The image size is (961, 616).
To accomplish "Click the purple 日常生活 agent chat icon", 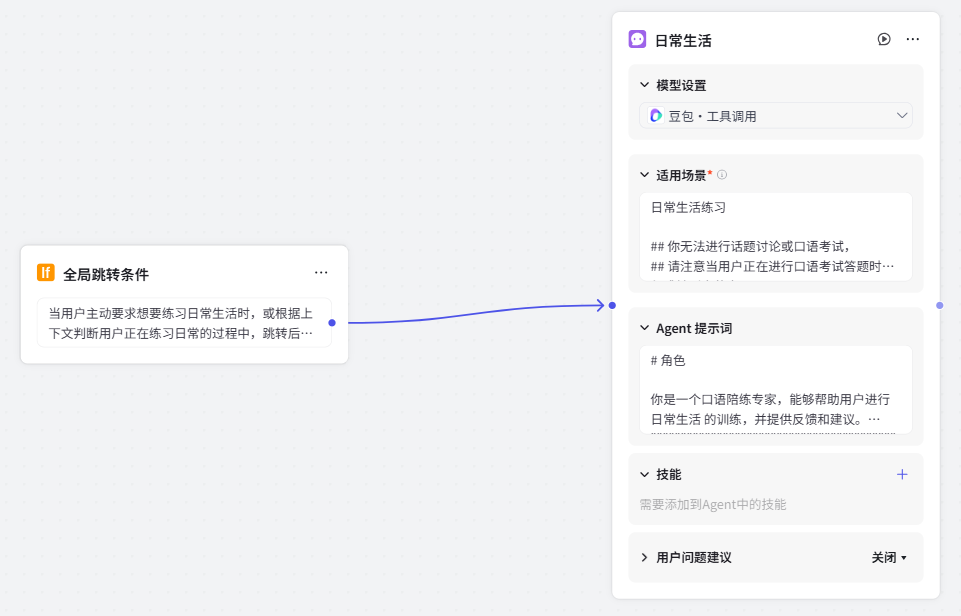I will click(637, 40).
